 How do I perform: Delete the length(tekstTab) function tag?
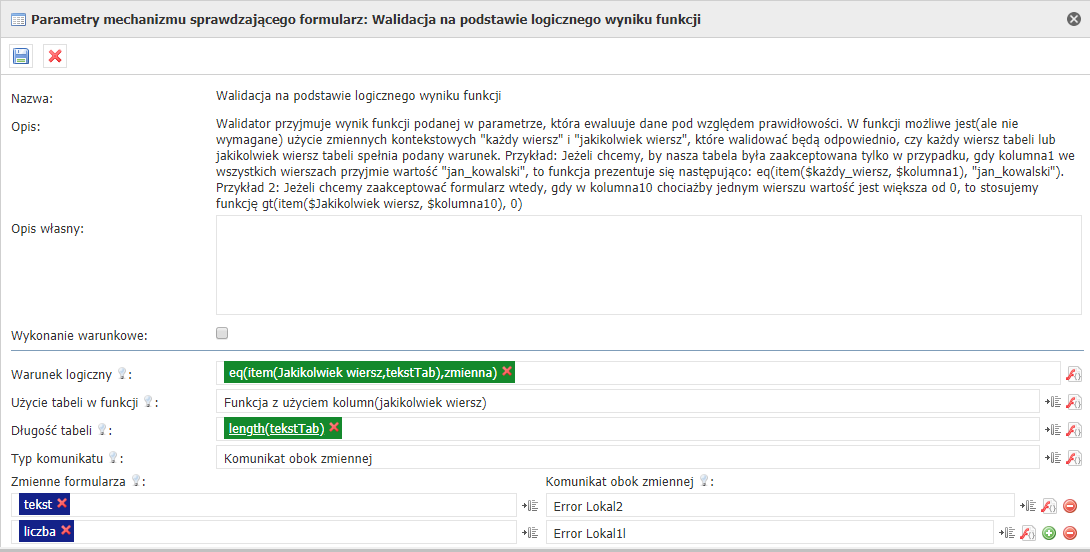click(x=334, y=428)
